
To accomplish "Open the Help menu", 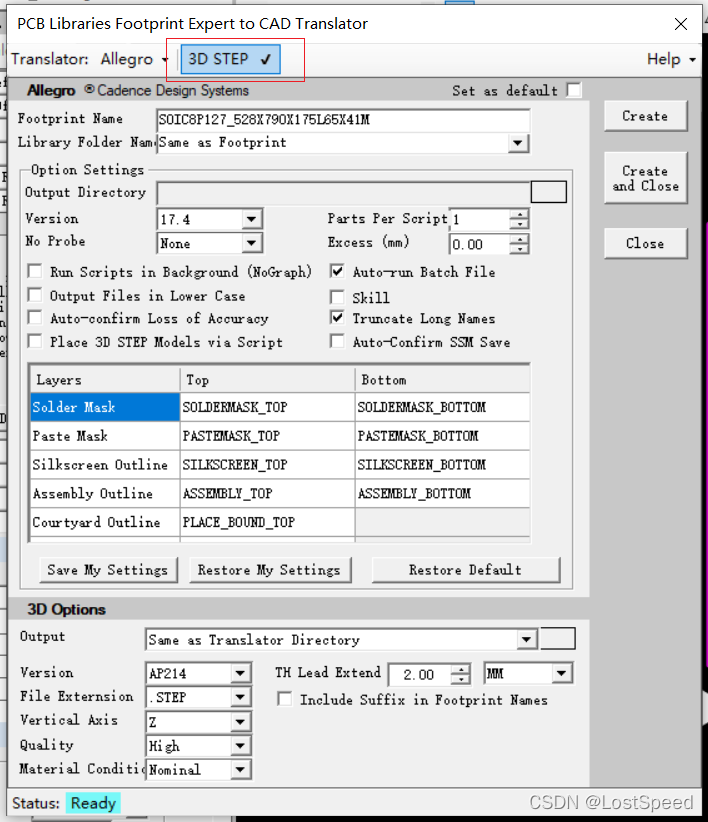I will click(671, 59).
